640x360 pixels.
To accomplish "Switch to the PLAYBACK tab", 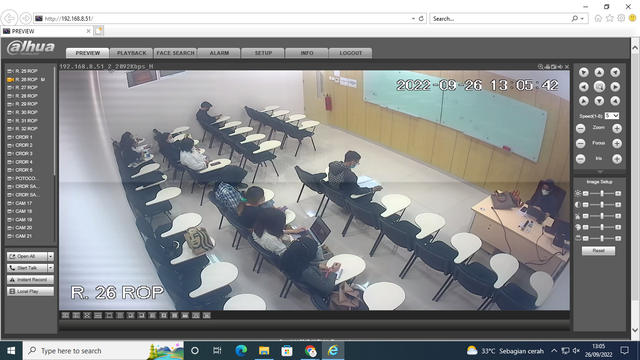I will [131, 53].
